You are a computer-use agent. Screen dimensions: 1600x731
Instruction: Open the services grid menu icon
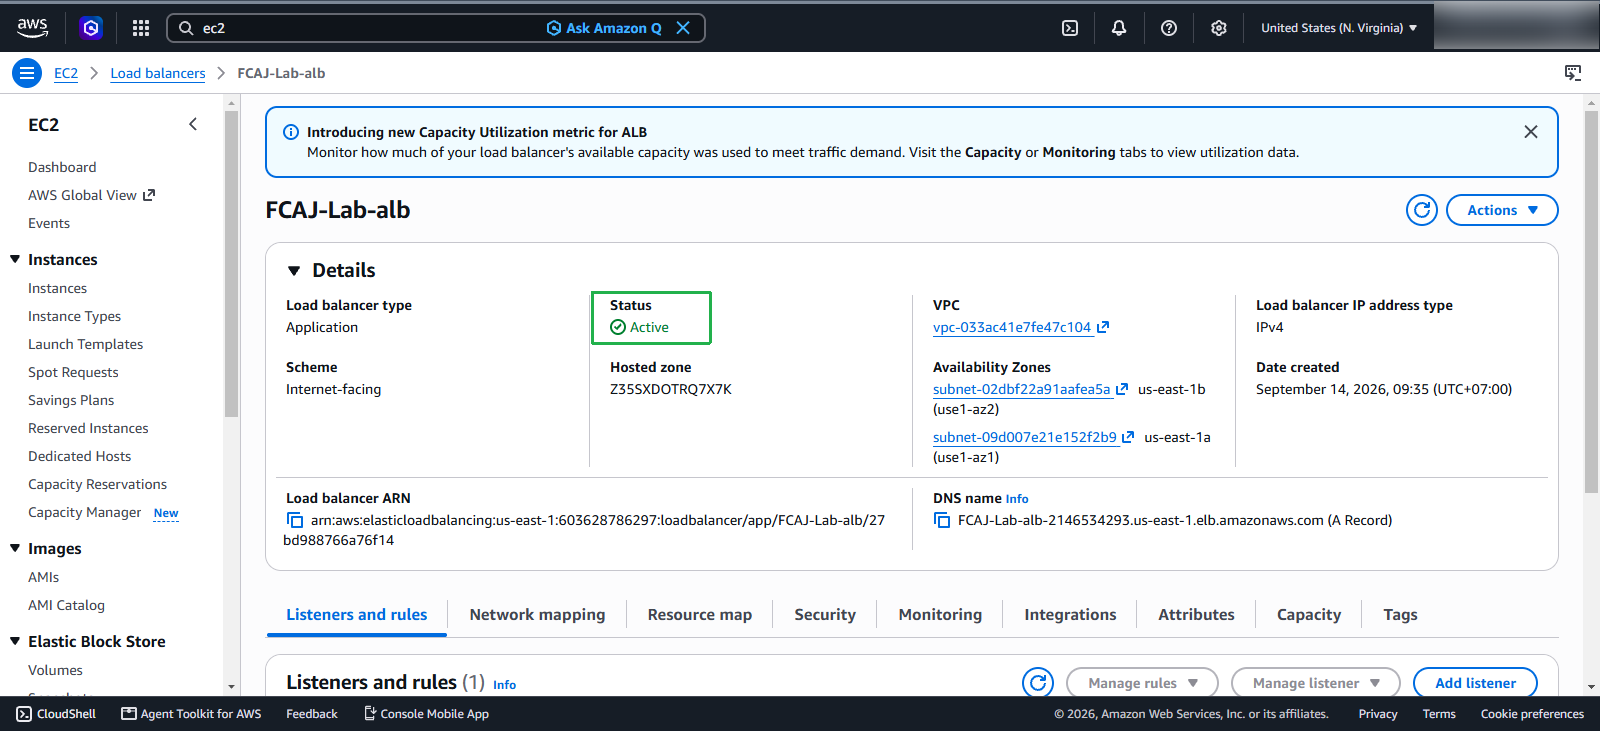(x=141, y=28)
